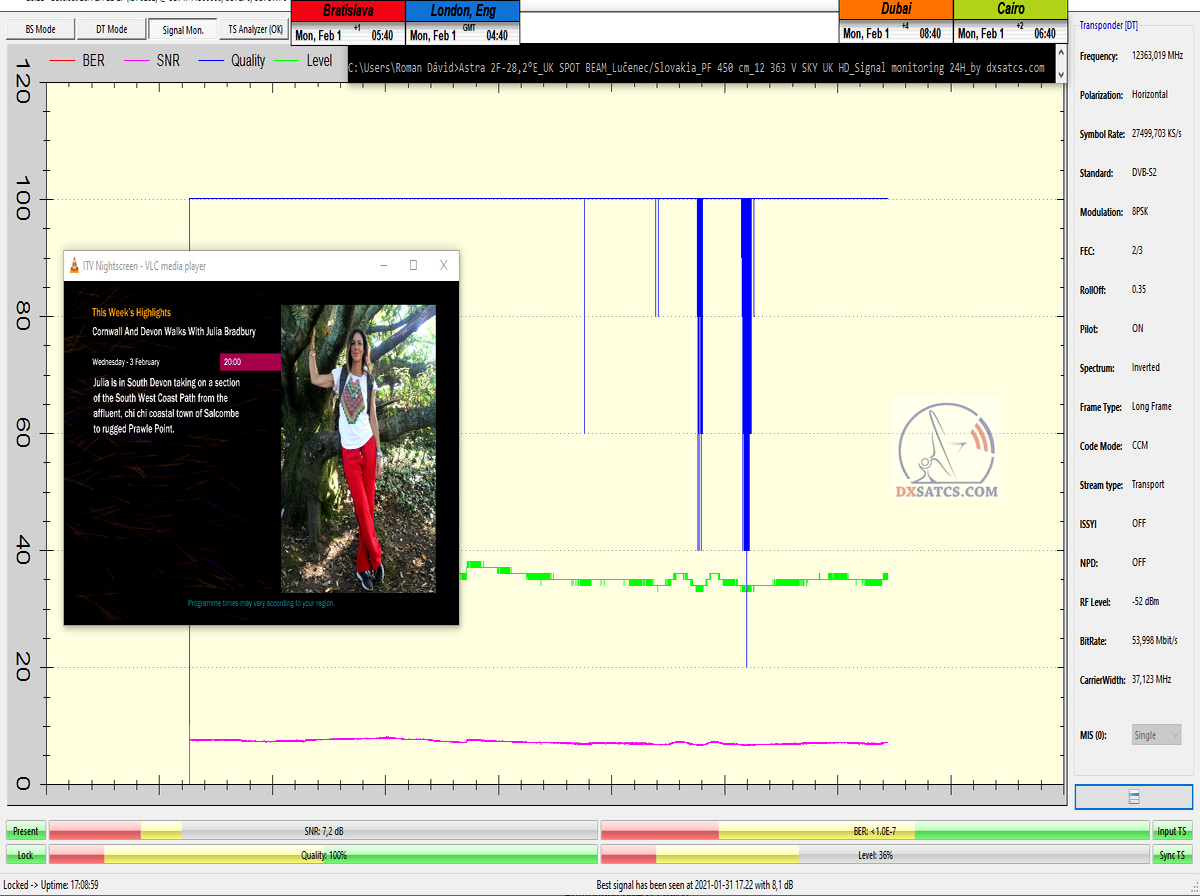Click the VLC cone icon in title bar
The height and width of the screenshot is (896, 1200).
[x=73, y=266]
